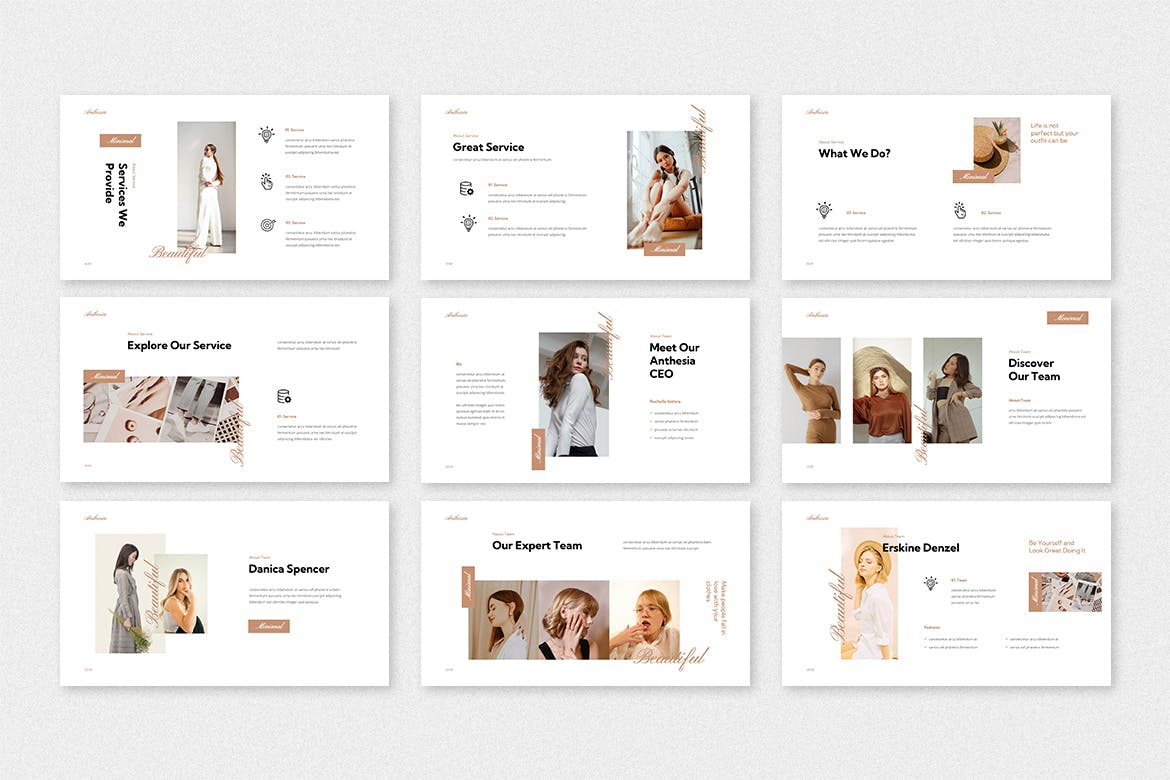
Task: Click the lightbulb icon on Great Service slide
Action: [x=467, y=222]
